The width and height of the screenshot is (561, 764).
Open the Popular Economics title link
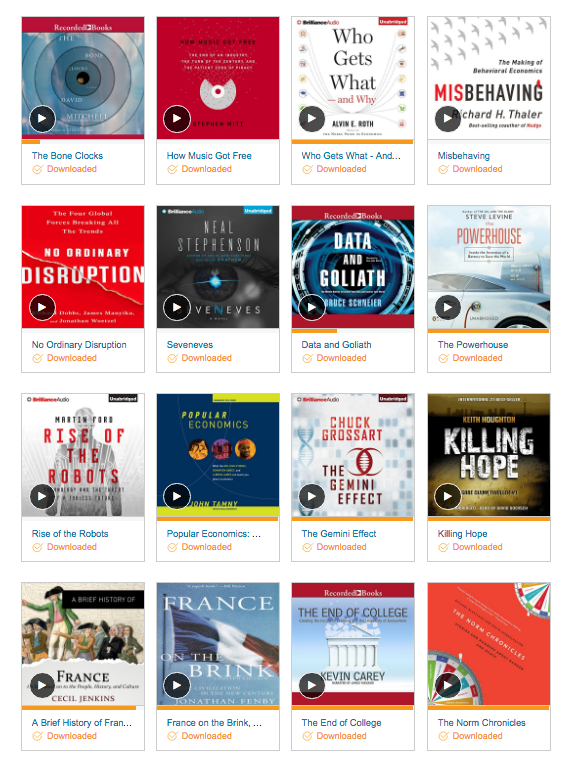click(213, 534)
